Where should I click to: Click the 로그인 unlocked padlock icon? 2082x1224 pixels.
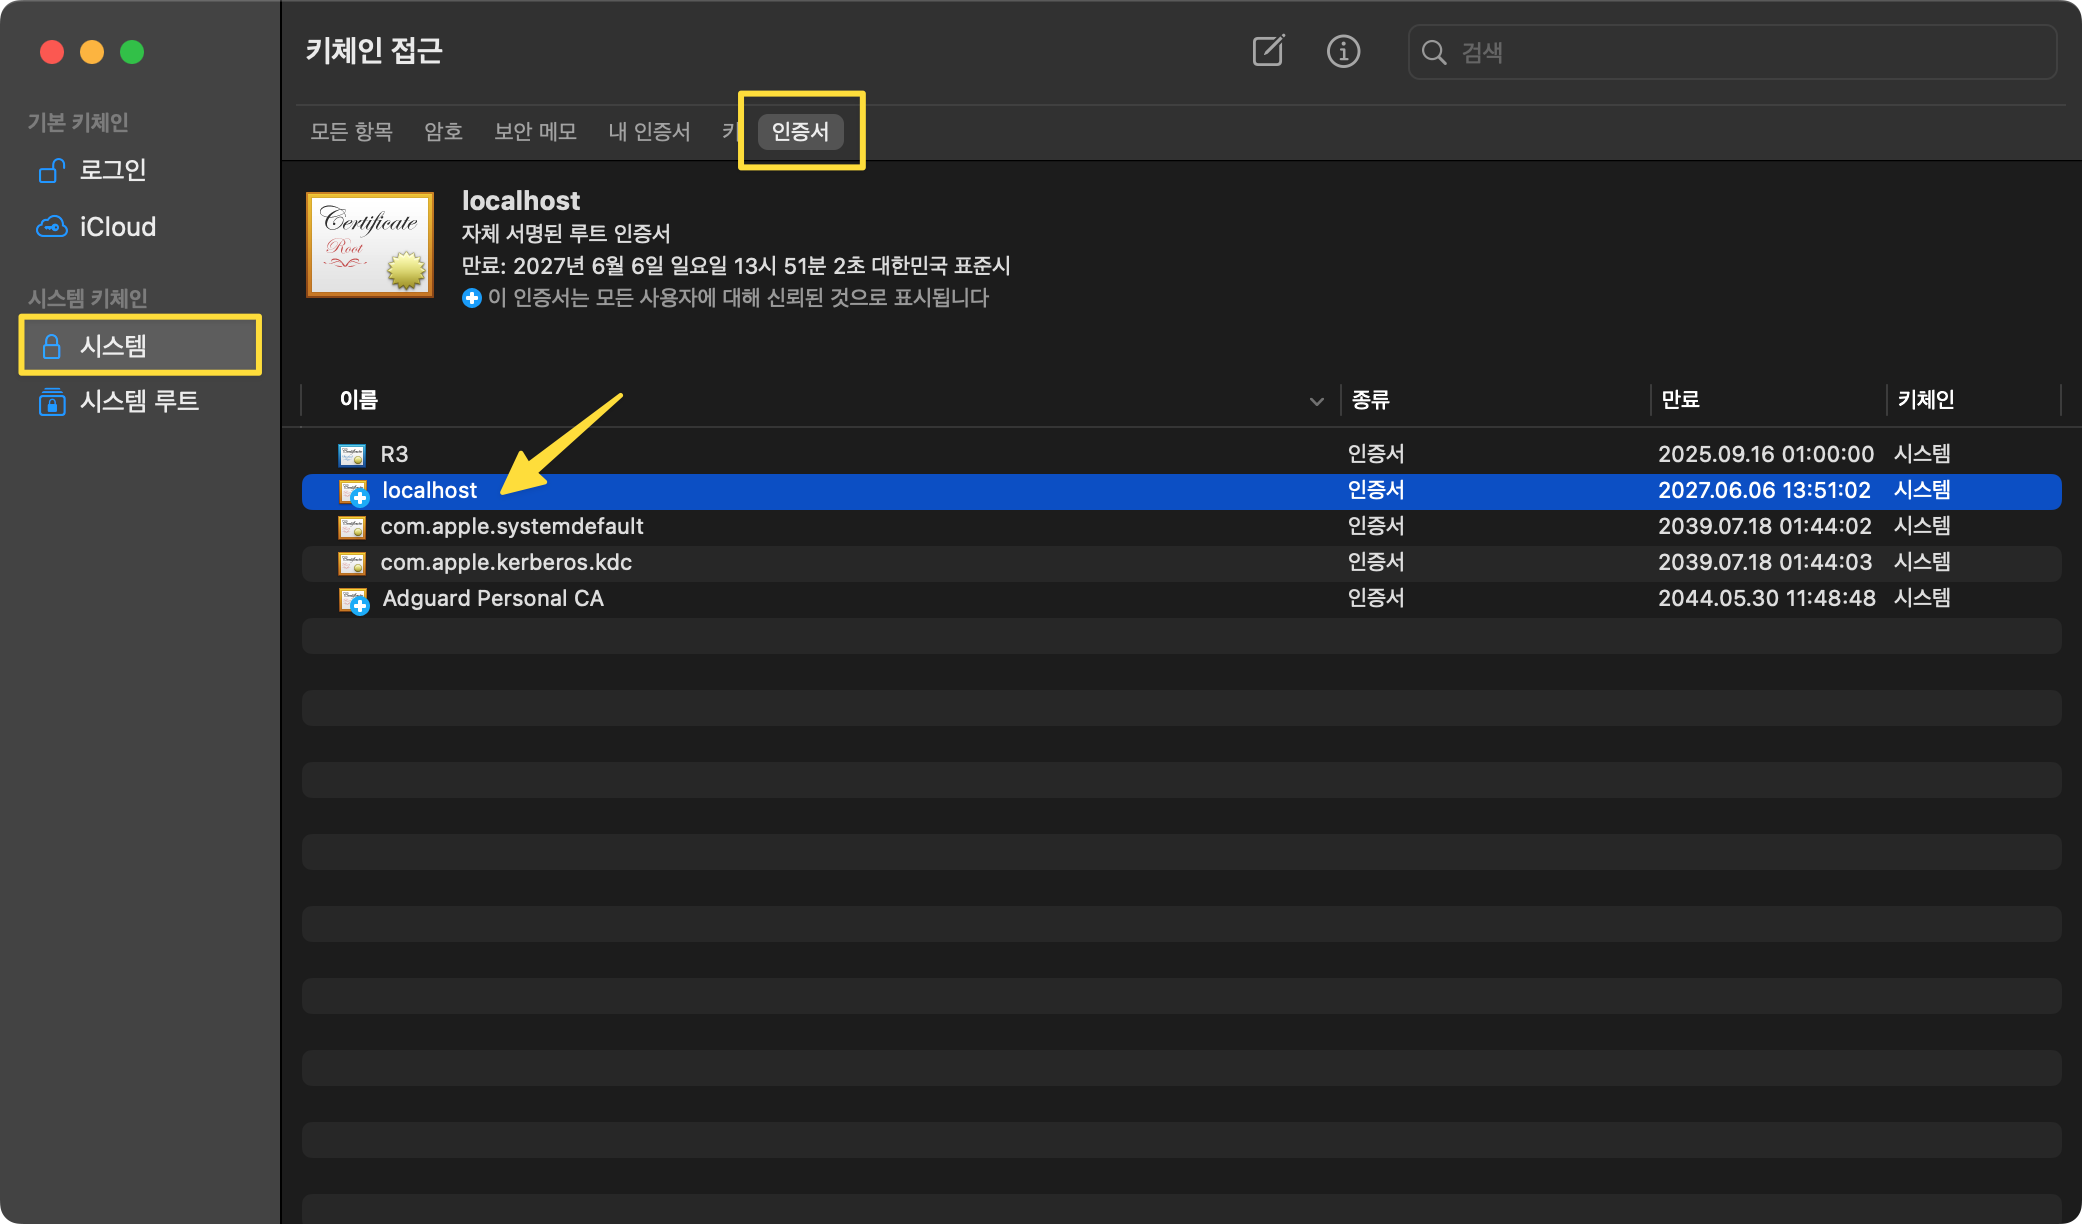click(x=51, y=171)
